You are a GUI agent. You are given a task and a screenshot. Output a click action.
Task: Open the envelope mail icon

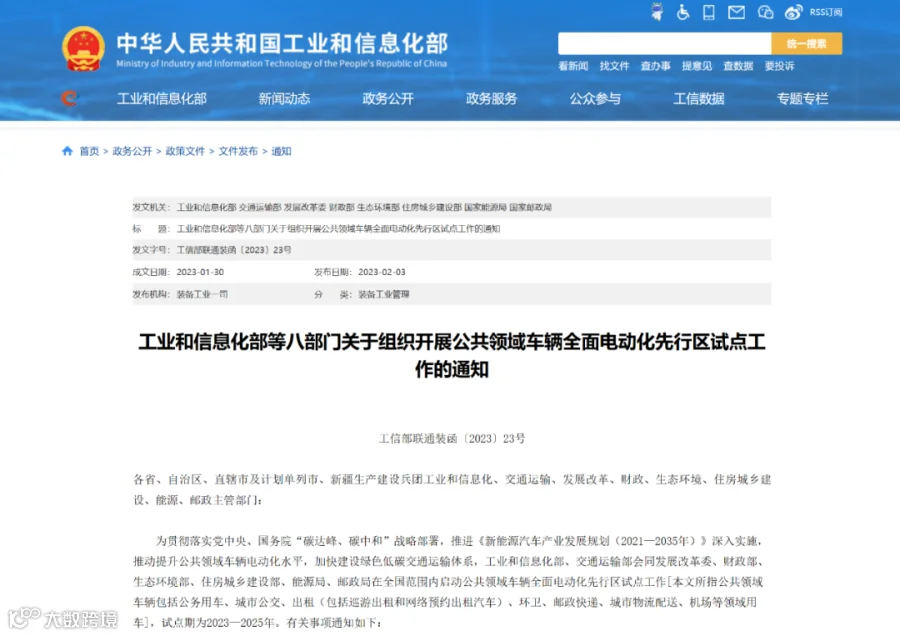[736, 11]
